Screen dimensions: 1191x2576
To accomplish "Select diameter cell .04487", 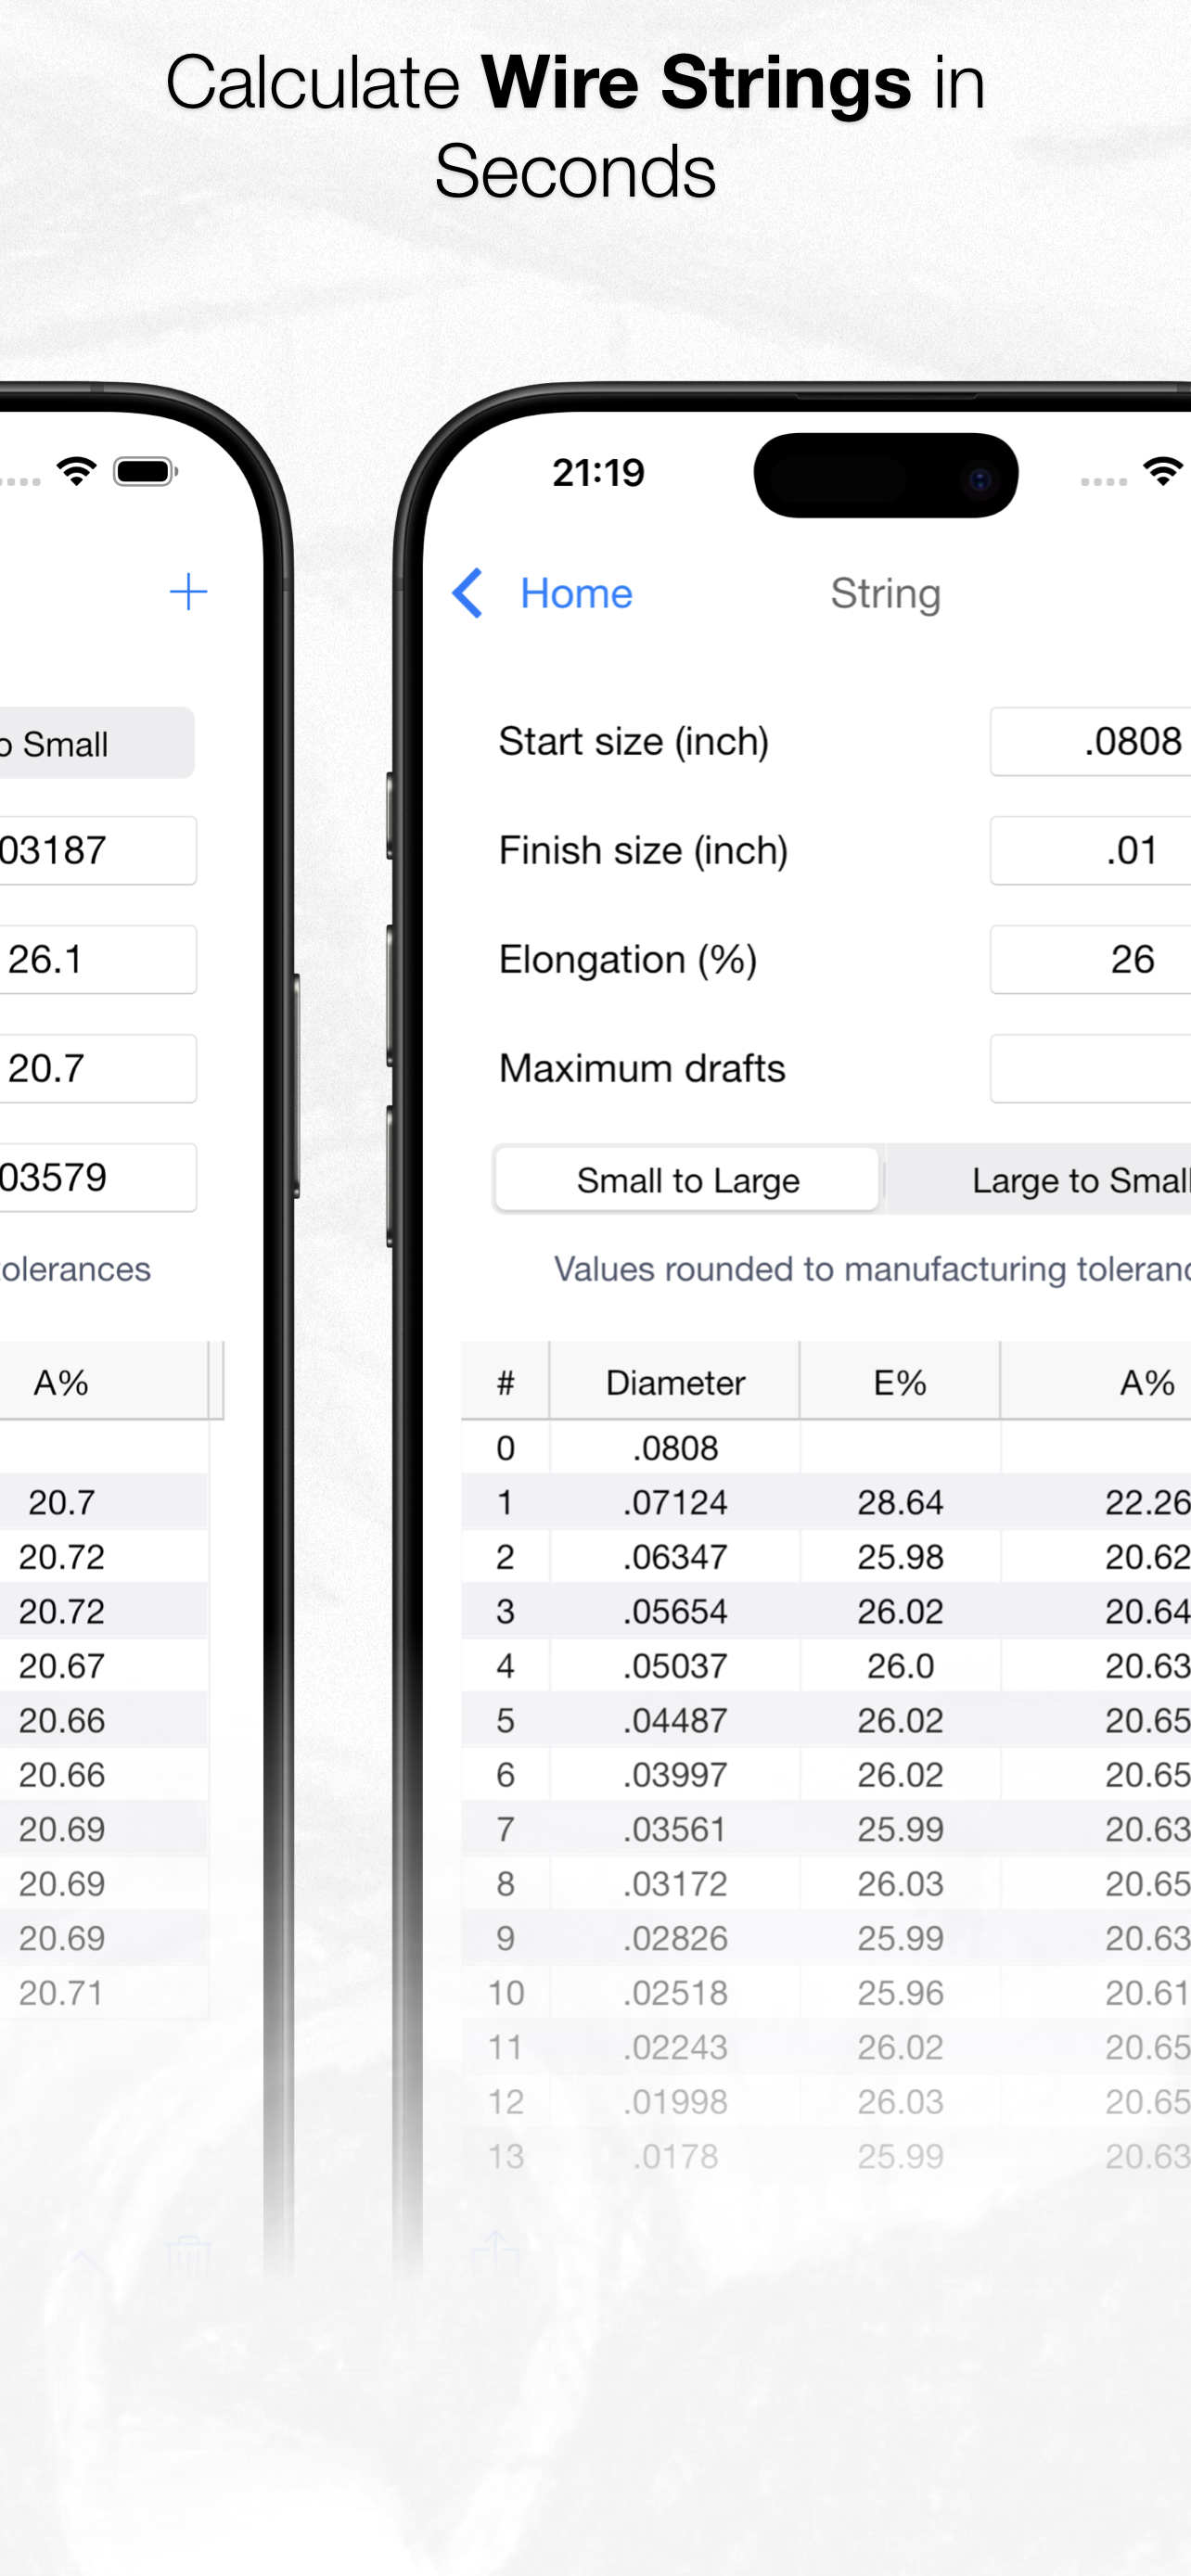I will 675,1721.
